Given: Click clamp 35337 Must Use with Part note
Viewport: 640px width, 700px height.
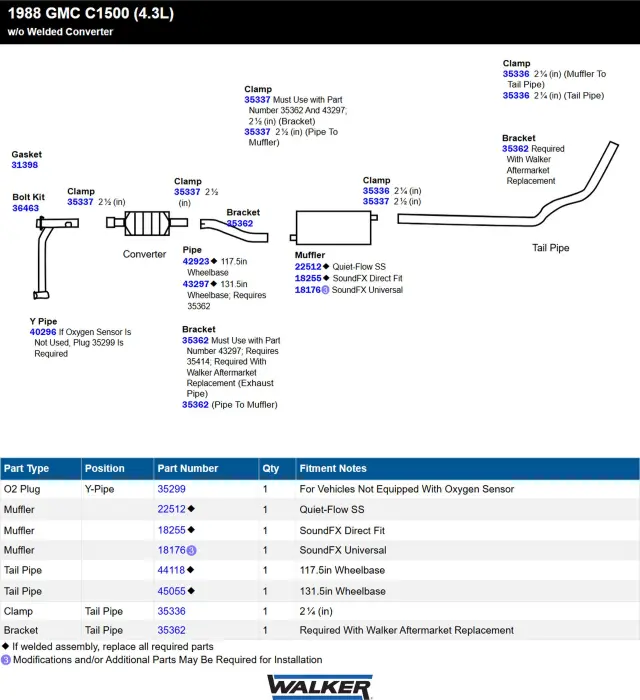Looking at the screenshot, I should [x=257, y=100].
